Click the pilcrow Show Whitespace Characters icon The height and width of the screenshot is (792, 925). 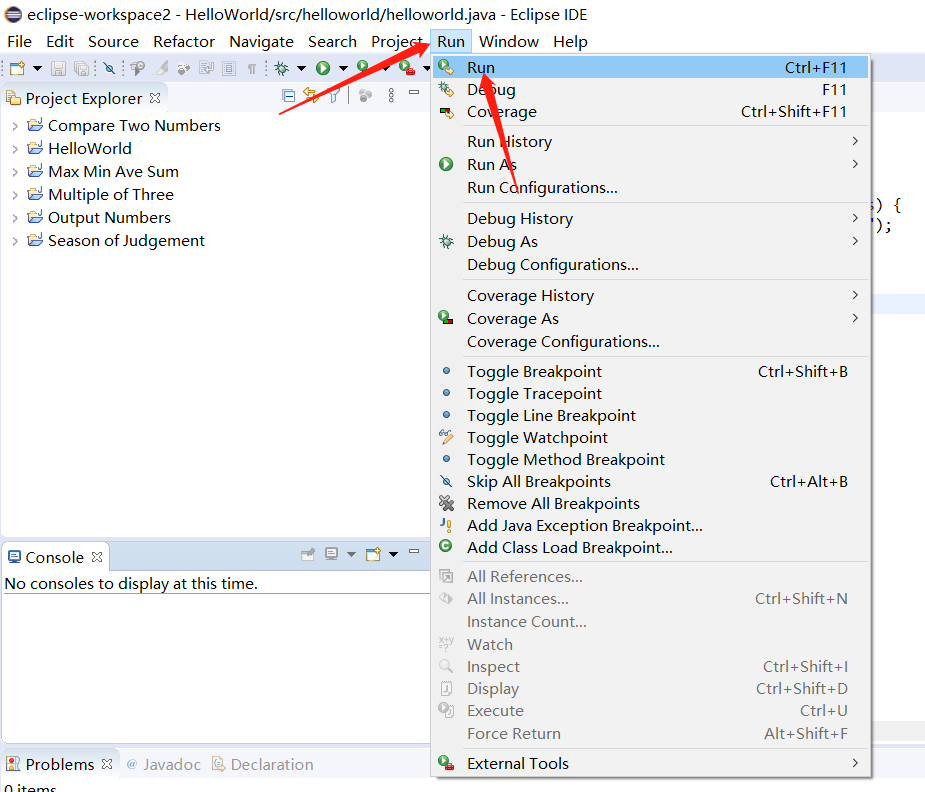point(252,69)
